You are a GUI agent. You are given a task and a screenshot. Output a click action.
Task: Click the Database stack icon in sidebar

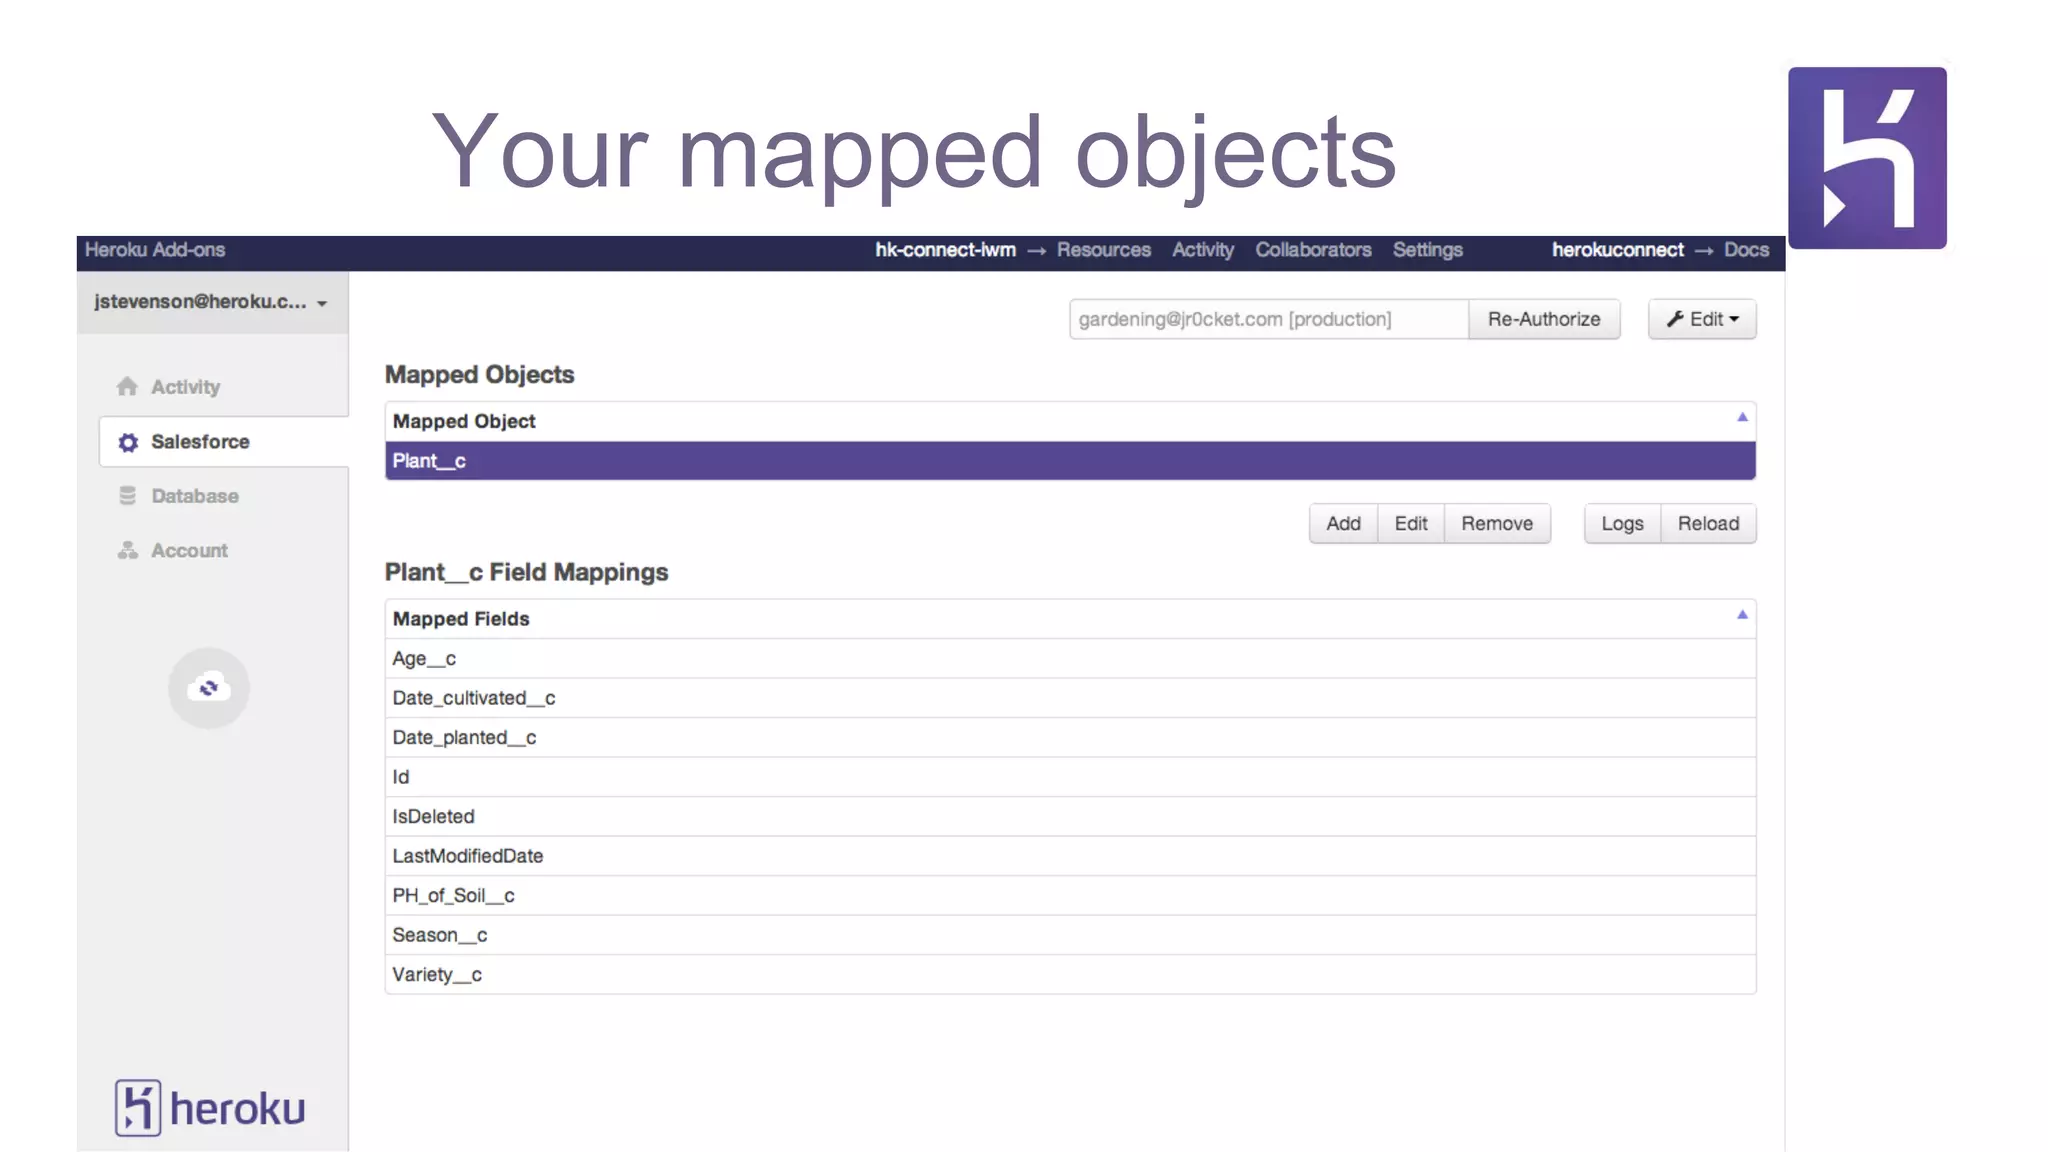pos(127,496)
